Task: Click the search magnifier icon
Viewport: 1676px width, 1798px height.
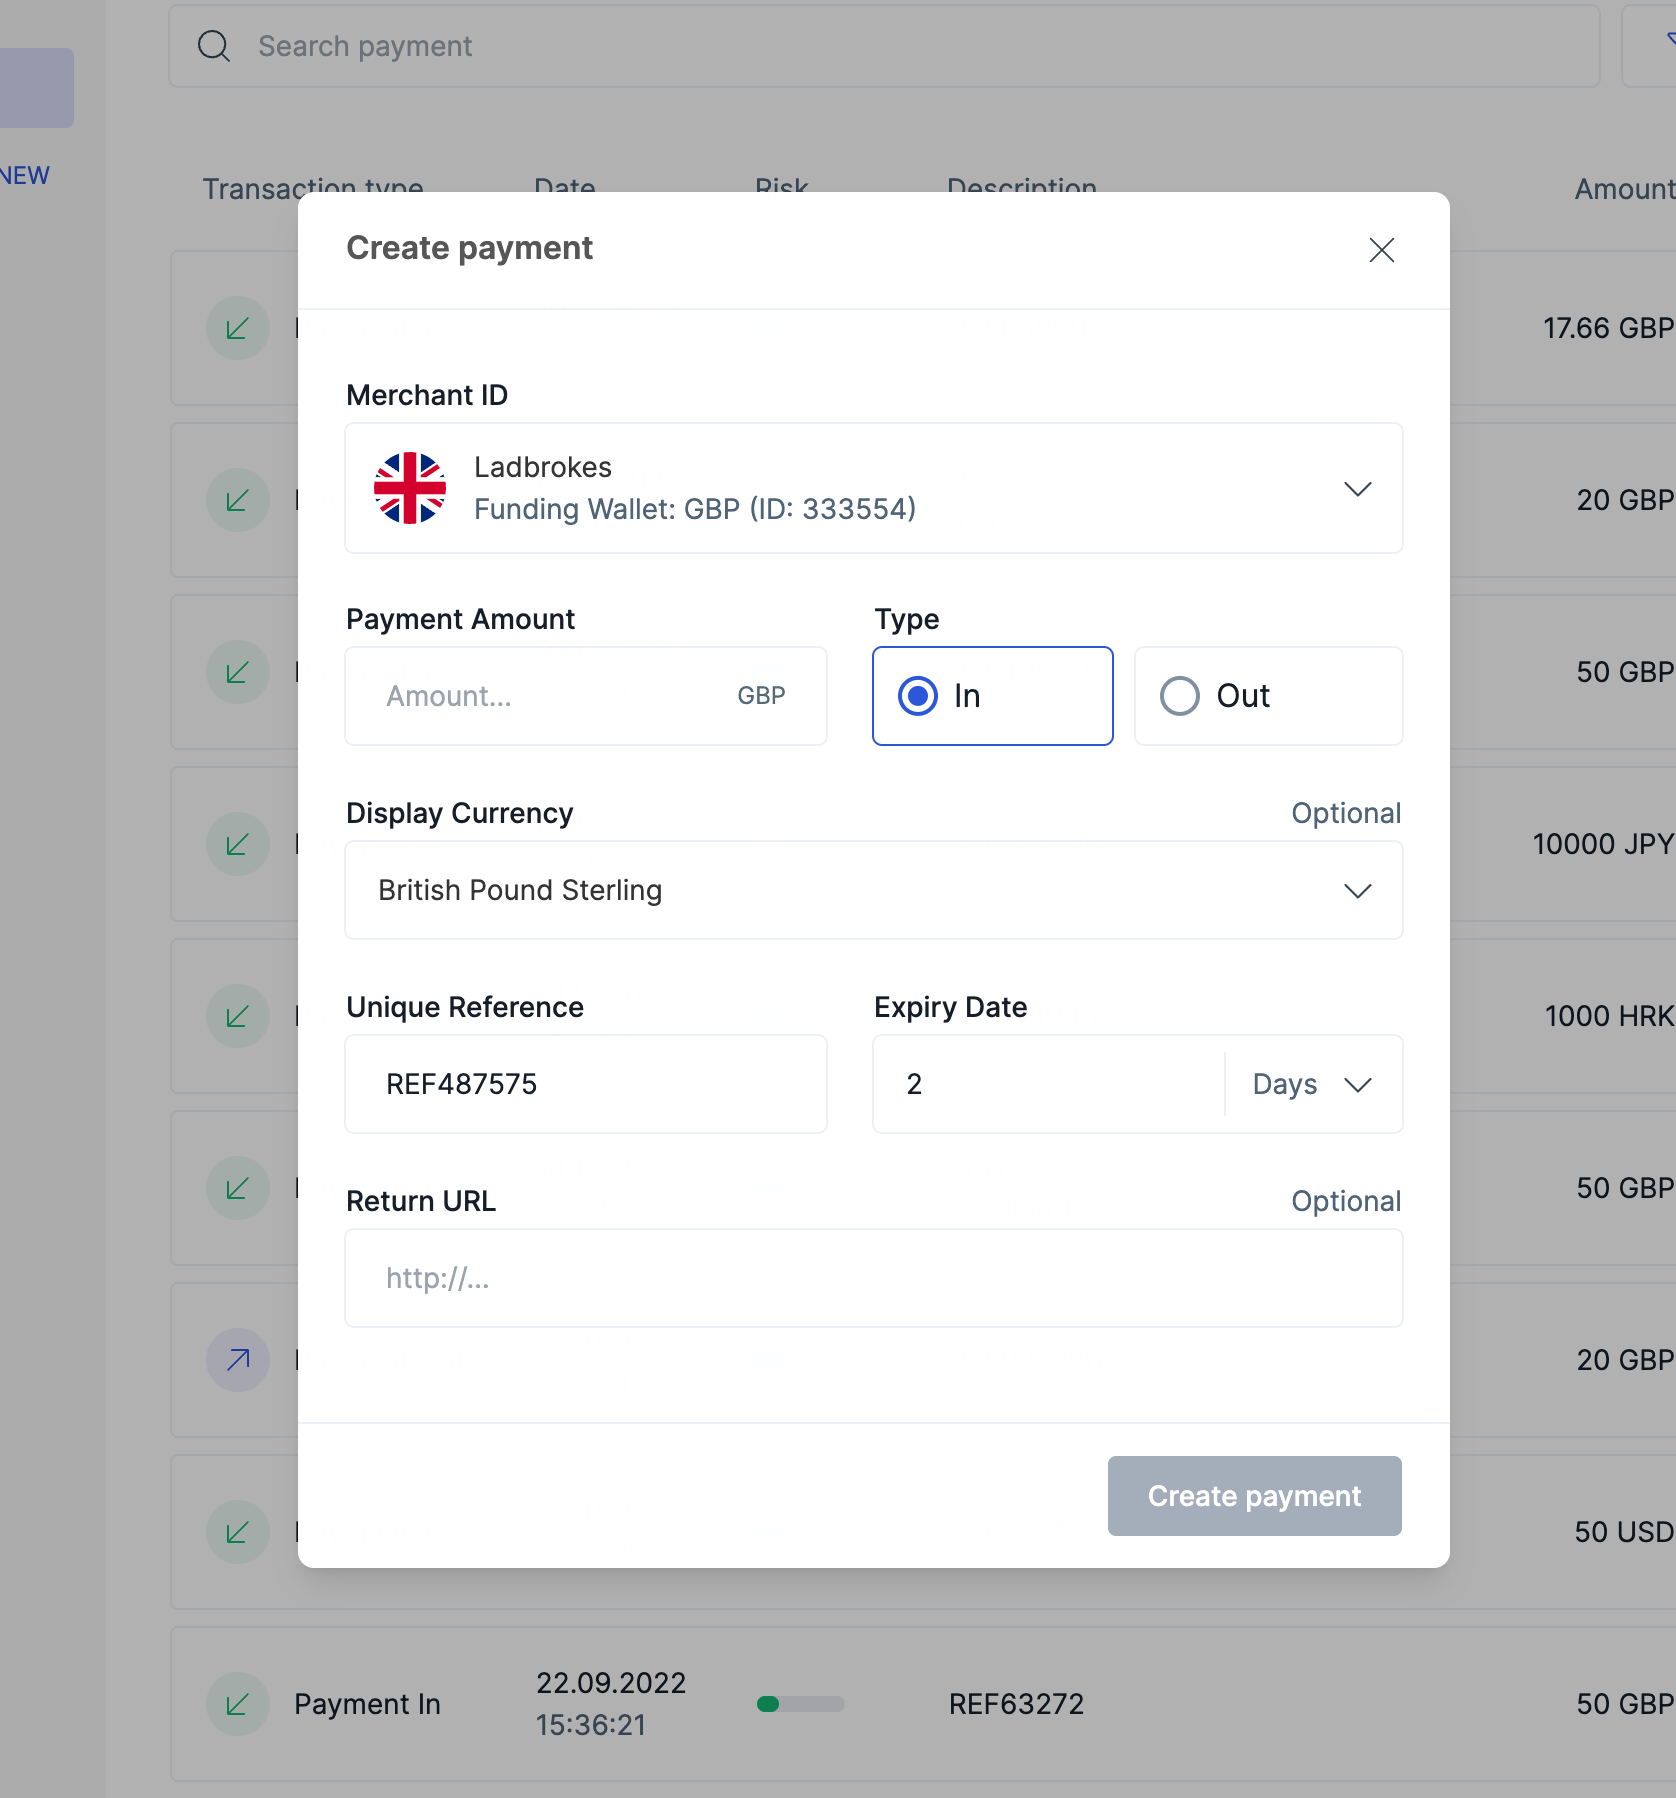Action: 214,46
